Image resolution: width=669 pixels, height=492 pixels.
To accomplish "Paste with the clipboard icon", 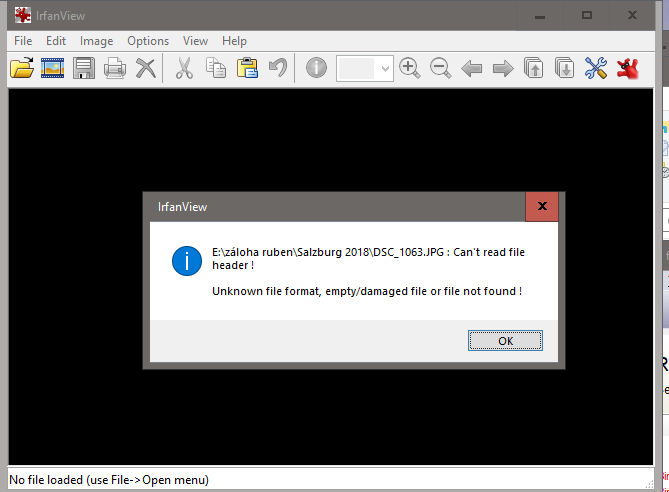I will click(247, 68).
